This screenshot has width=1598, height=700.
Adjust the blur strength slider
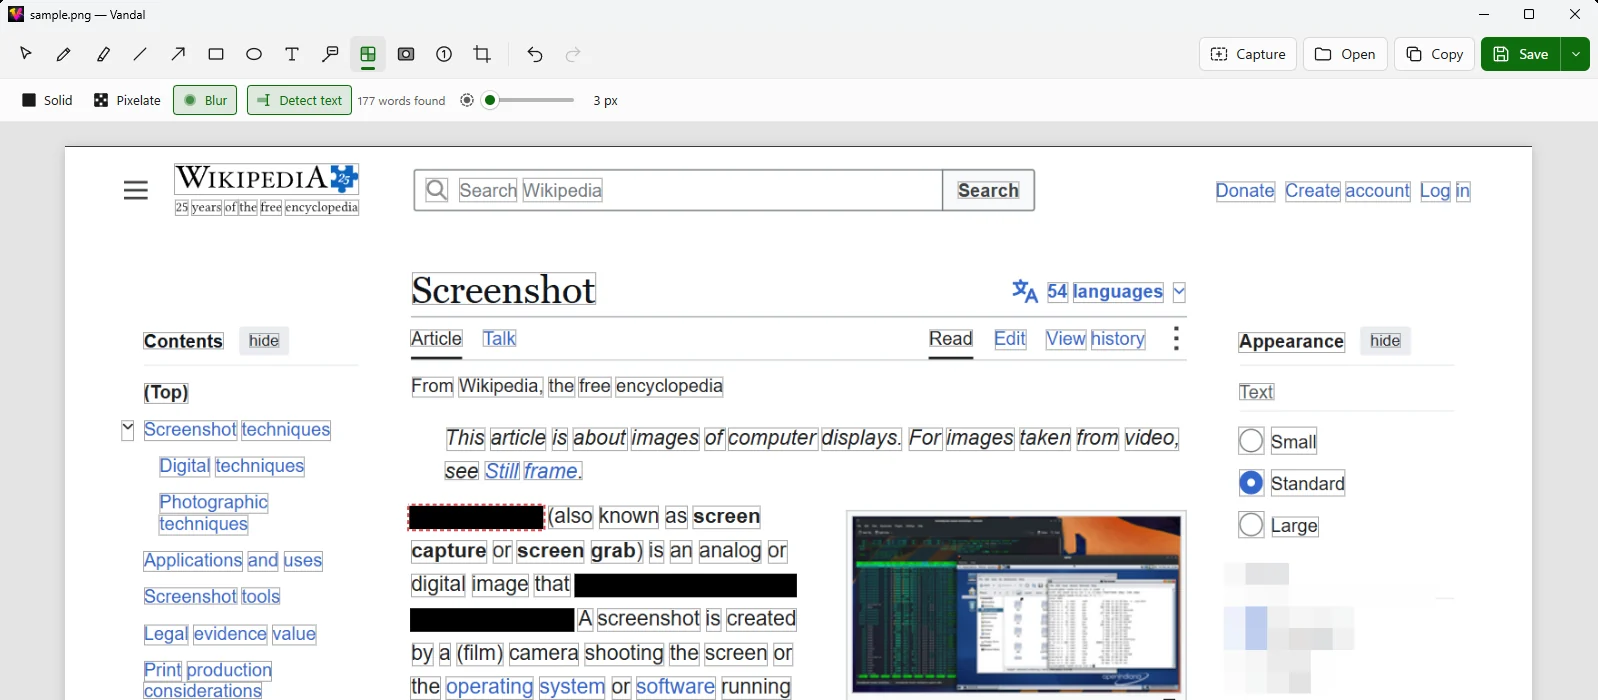529,100
